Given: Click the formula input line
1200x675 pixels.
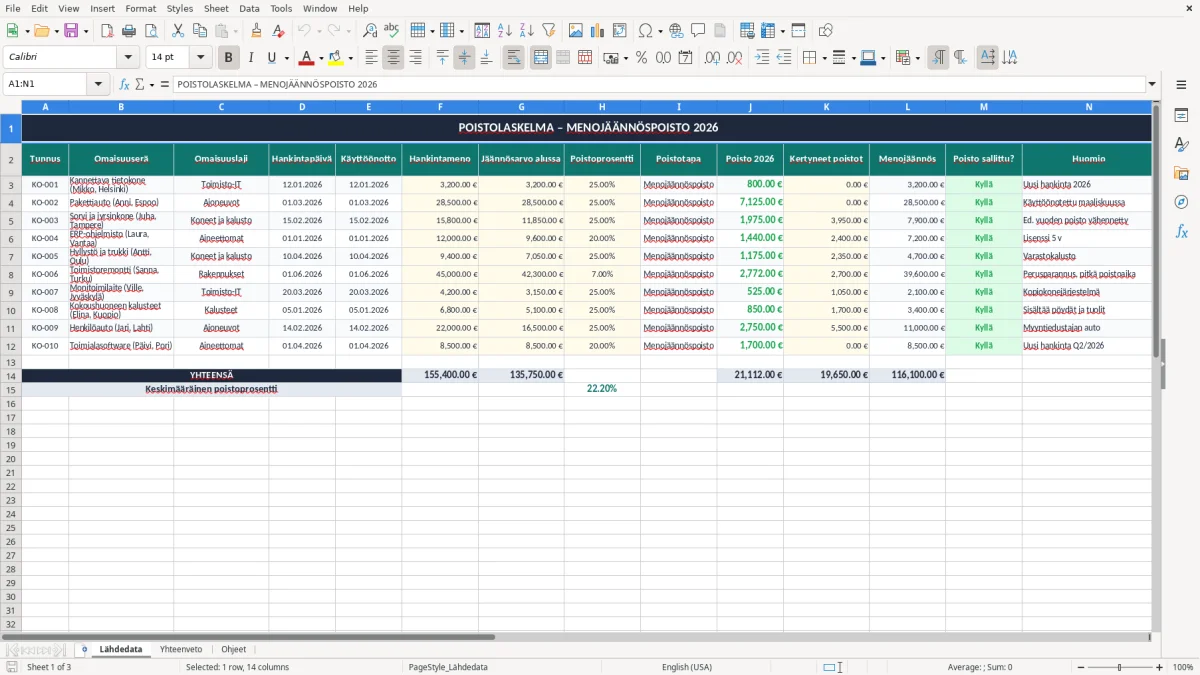Looking at the screenshot, I should click(658, 84).
